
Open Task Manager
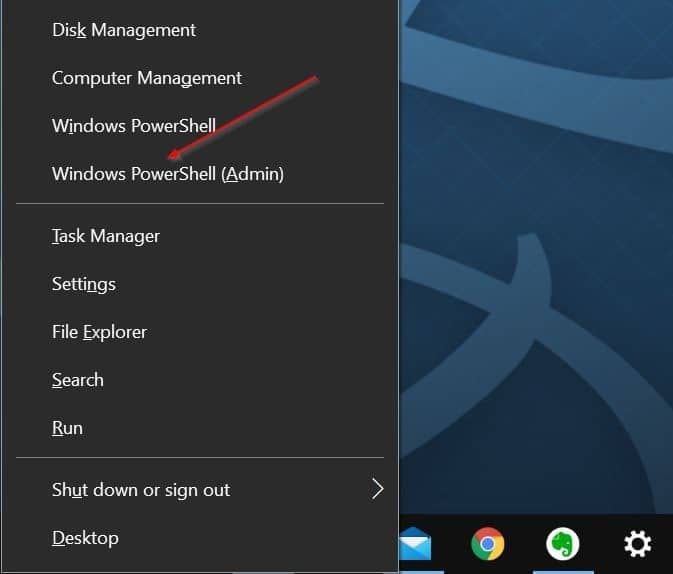(200, 236)
